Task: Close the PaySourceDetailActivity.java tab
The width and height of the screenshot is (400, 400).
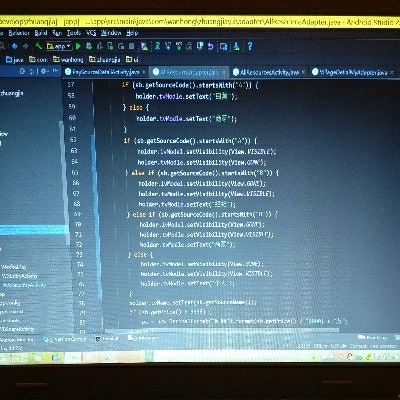Action: [x=144, y=72]
